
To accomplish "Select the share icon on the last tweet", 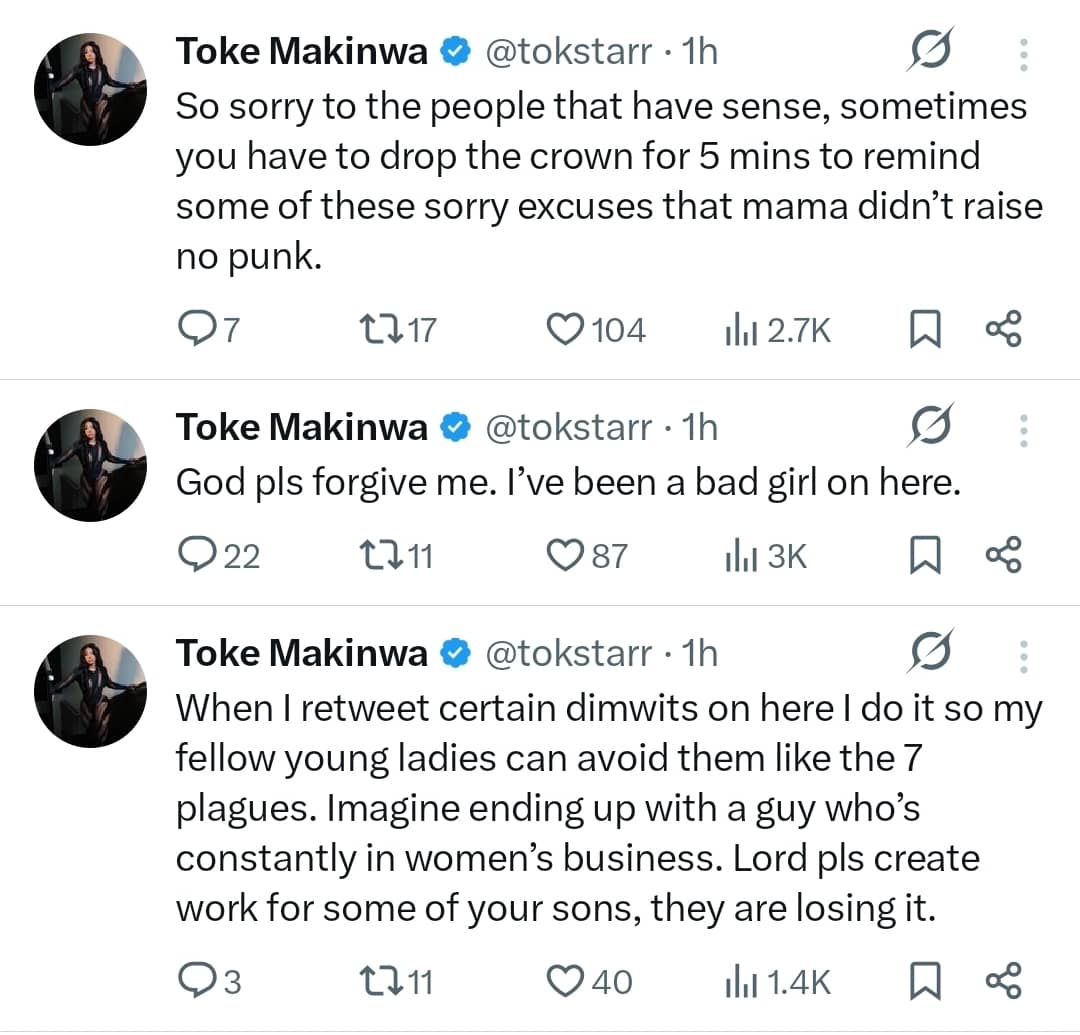I will click(x=1003, y=980).
